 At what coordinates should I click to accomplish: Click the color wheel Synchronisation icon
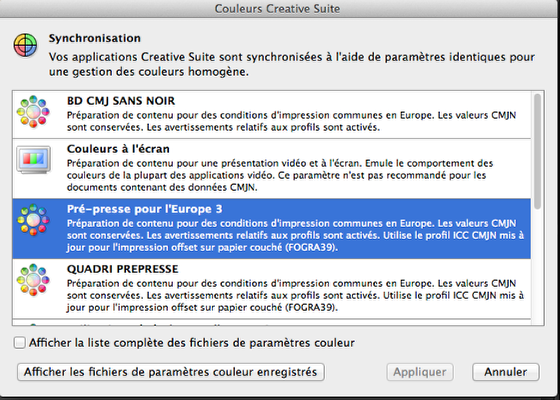click(25, 45)
